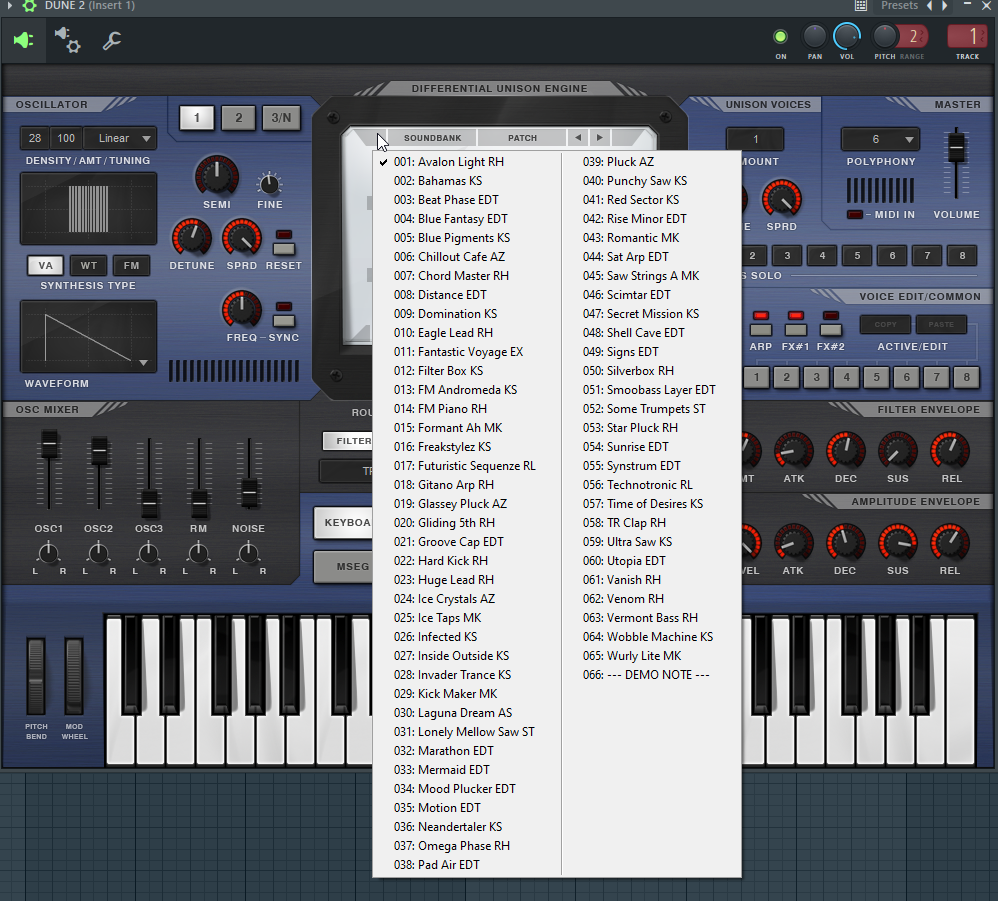Click the NOISE mixer fader
Image resolution: width=998 pixels, height=901 pixels.
[249, 492]
